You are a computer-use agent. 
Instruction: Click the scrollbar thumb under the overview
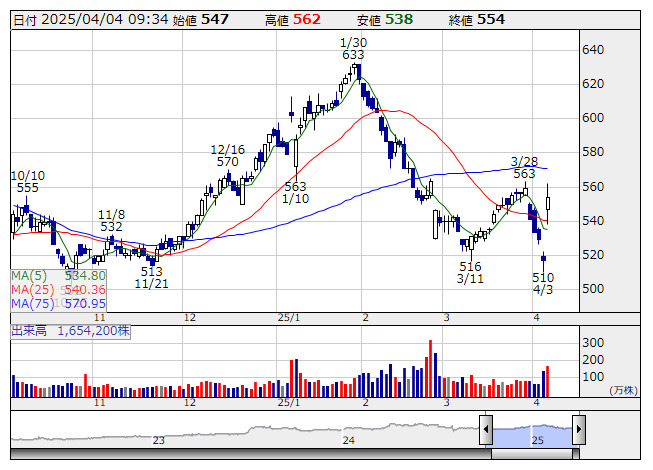click(x=532, y=453)
